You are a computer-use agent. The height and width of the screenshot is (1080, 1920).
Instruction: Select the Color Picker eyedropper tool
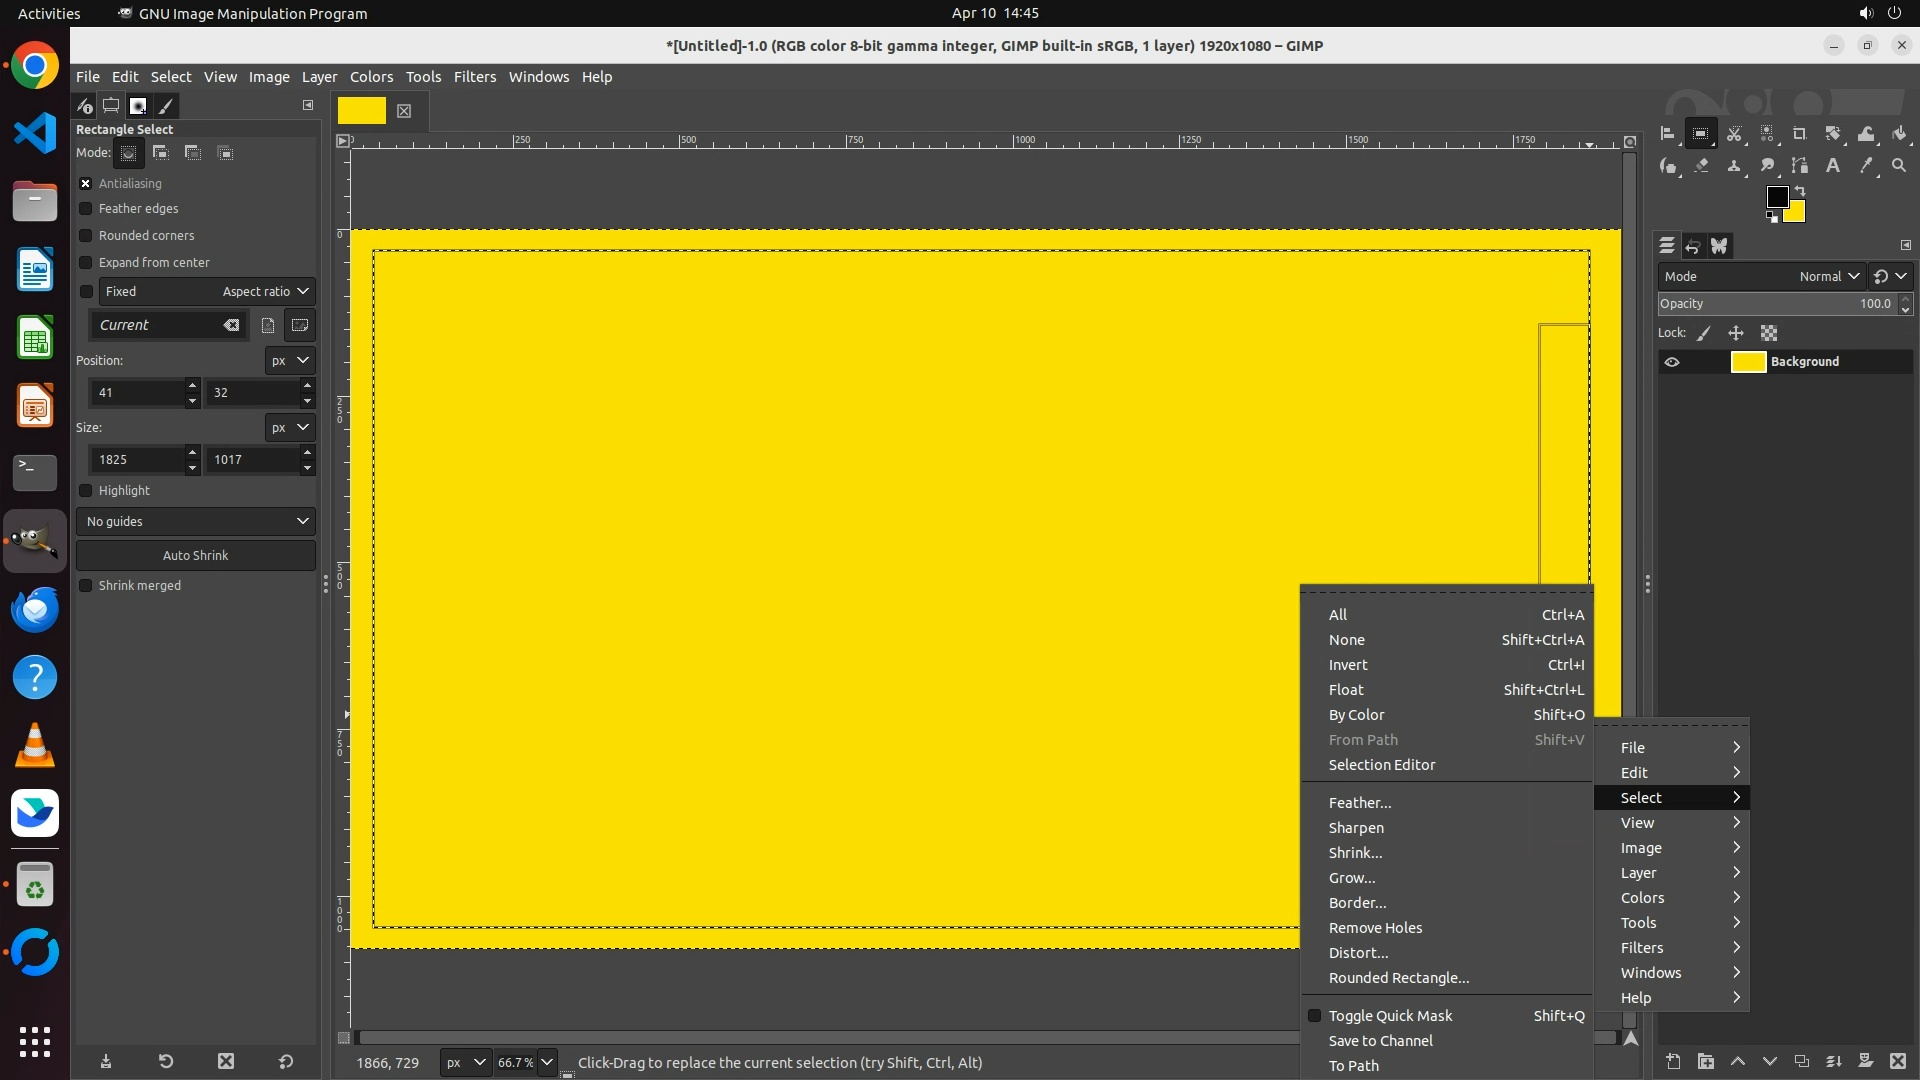click(x=1866, y=166)
